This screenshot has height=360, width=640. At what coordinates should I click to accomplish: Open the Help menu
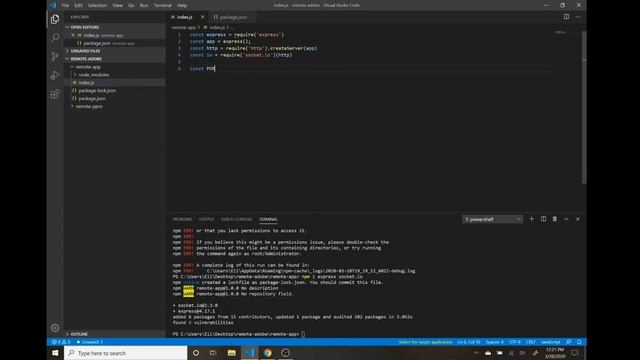(x=182, y=5)
